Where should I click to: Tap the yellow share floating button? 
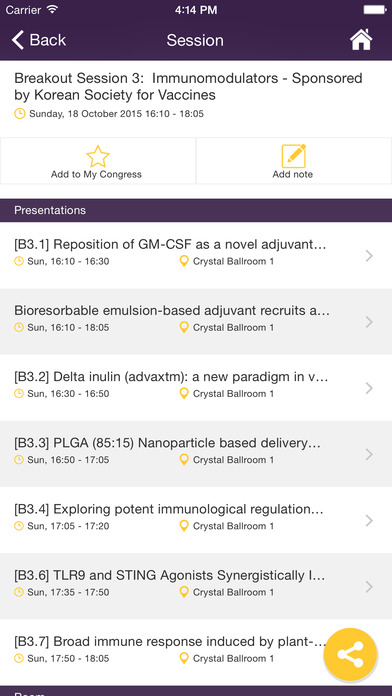coord(350,655)
